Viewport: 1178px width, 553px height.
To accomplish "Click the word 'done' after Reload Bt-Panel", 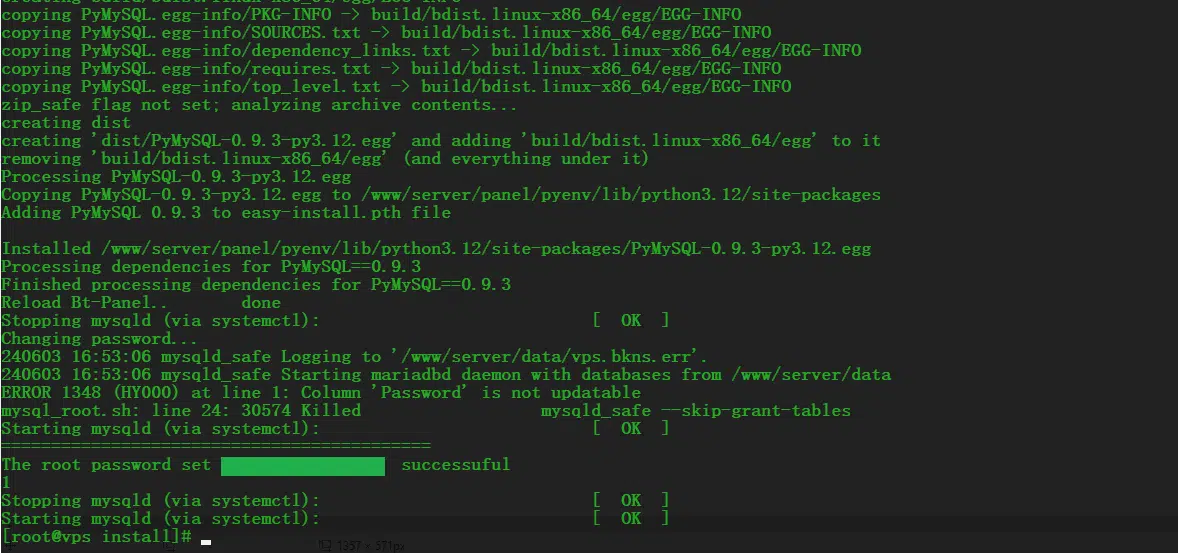I will (x=261, y=303).
